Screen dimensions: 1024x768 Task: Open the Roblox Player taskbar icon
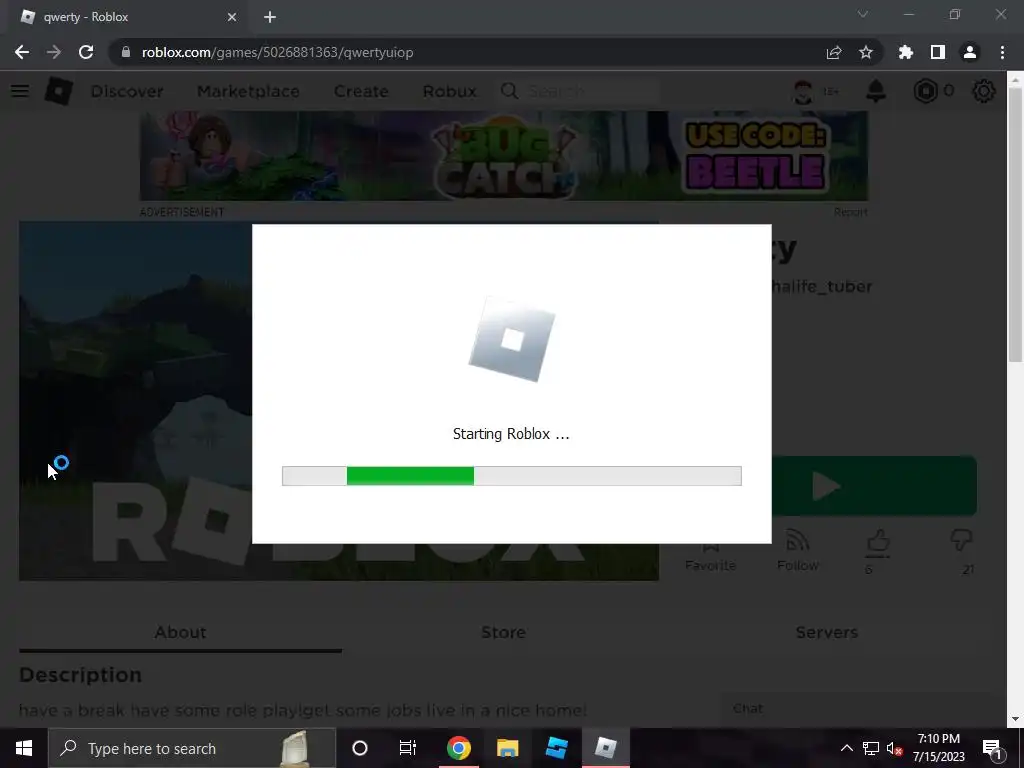point(605,748)
